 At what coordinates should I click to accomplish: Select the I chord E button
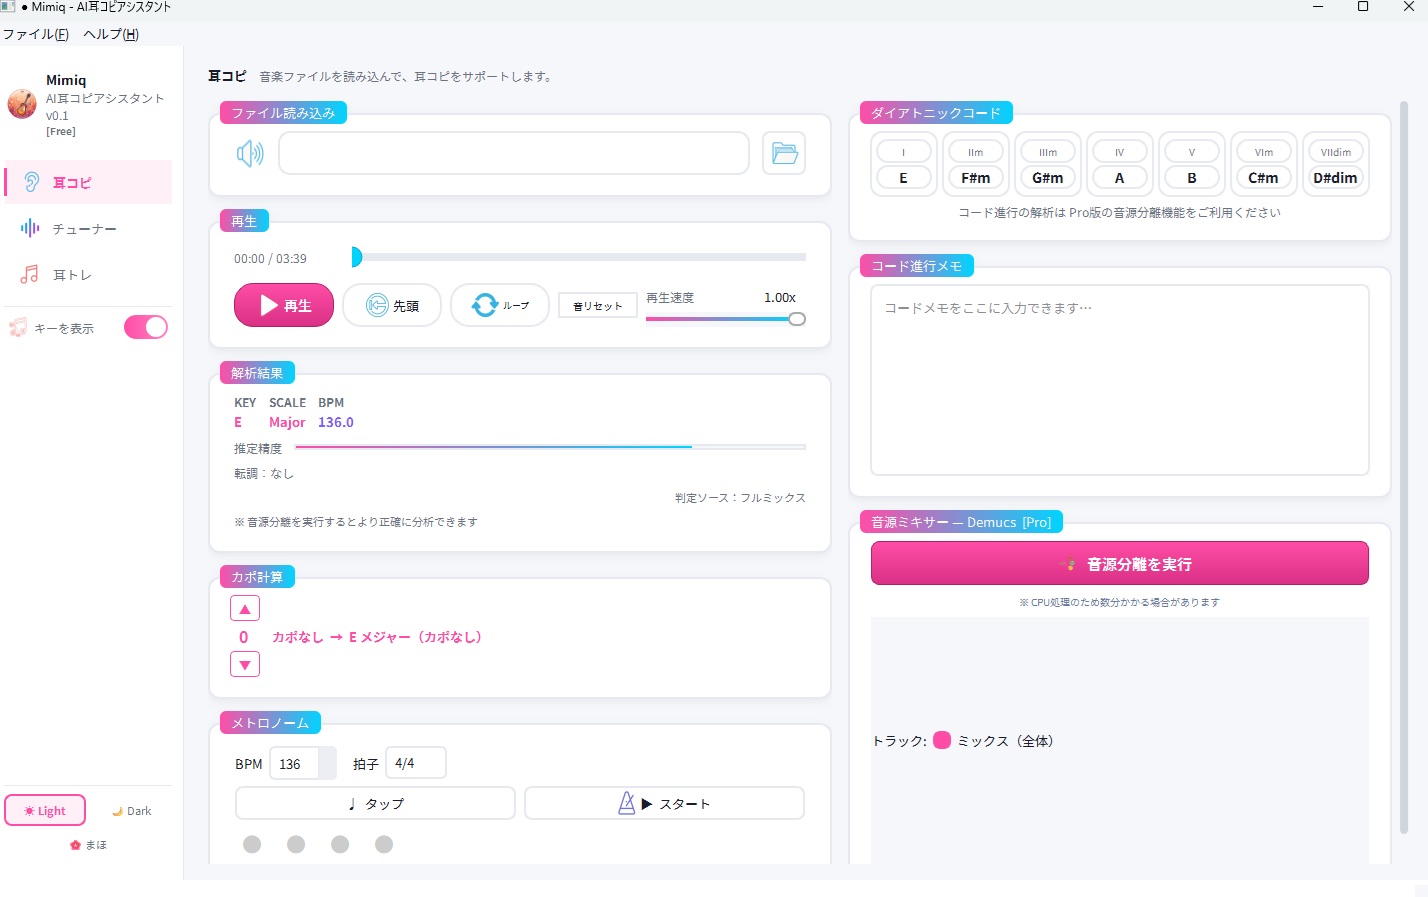click(904, 165)
